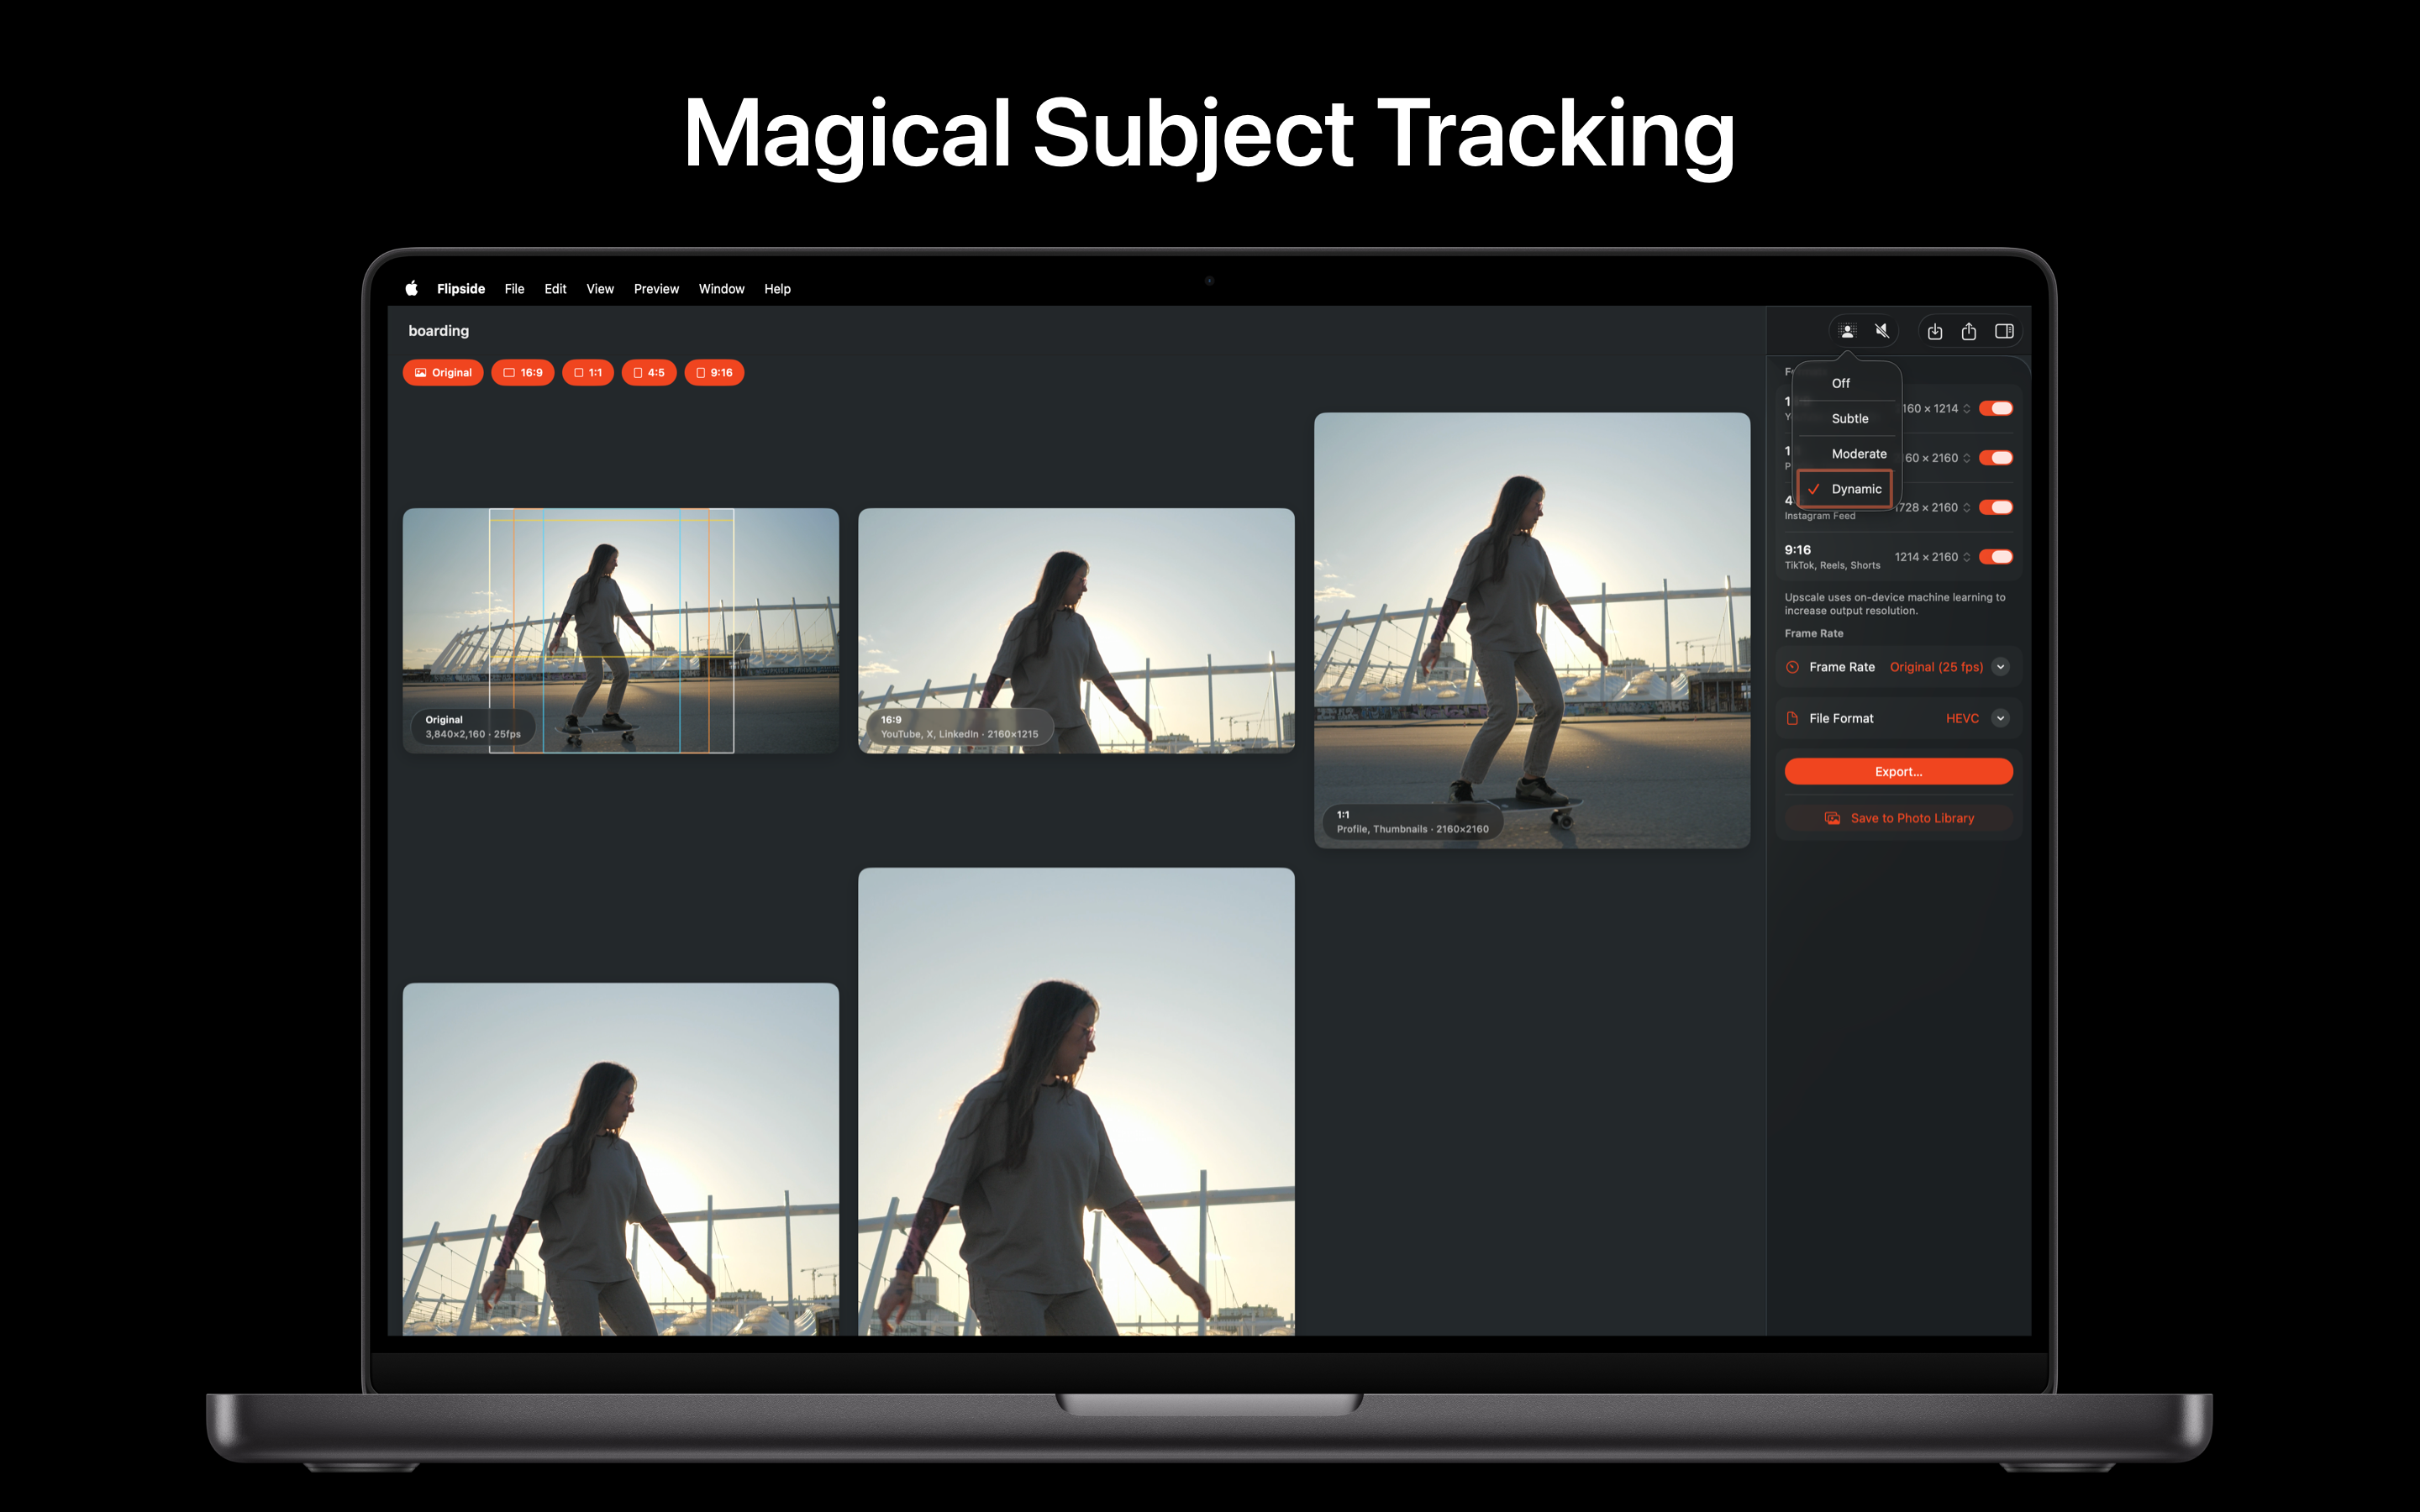Toggle the sidebar panel icon
Screen dimensions: 2420x1512
2004,331
